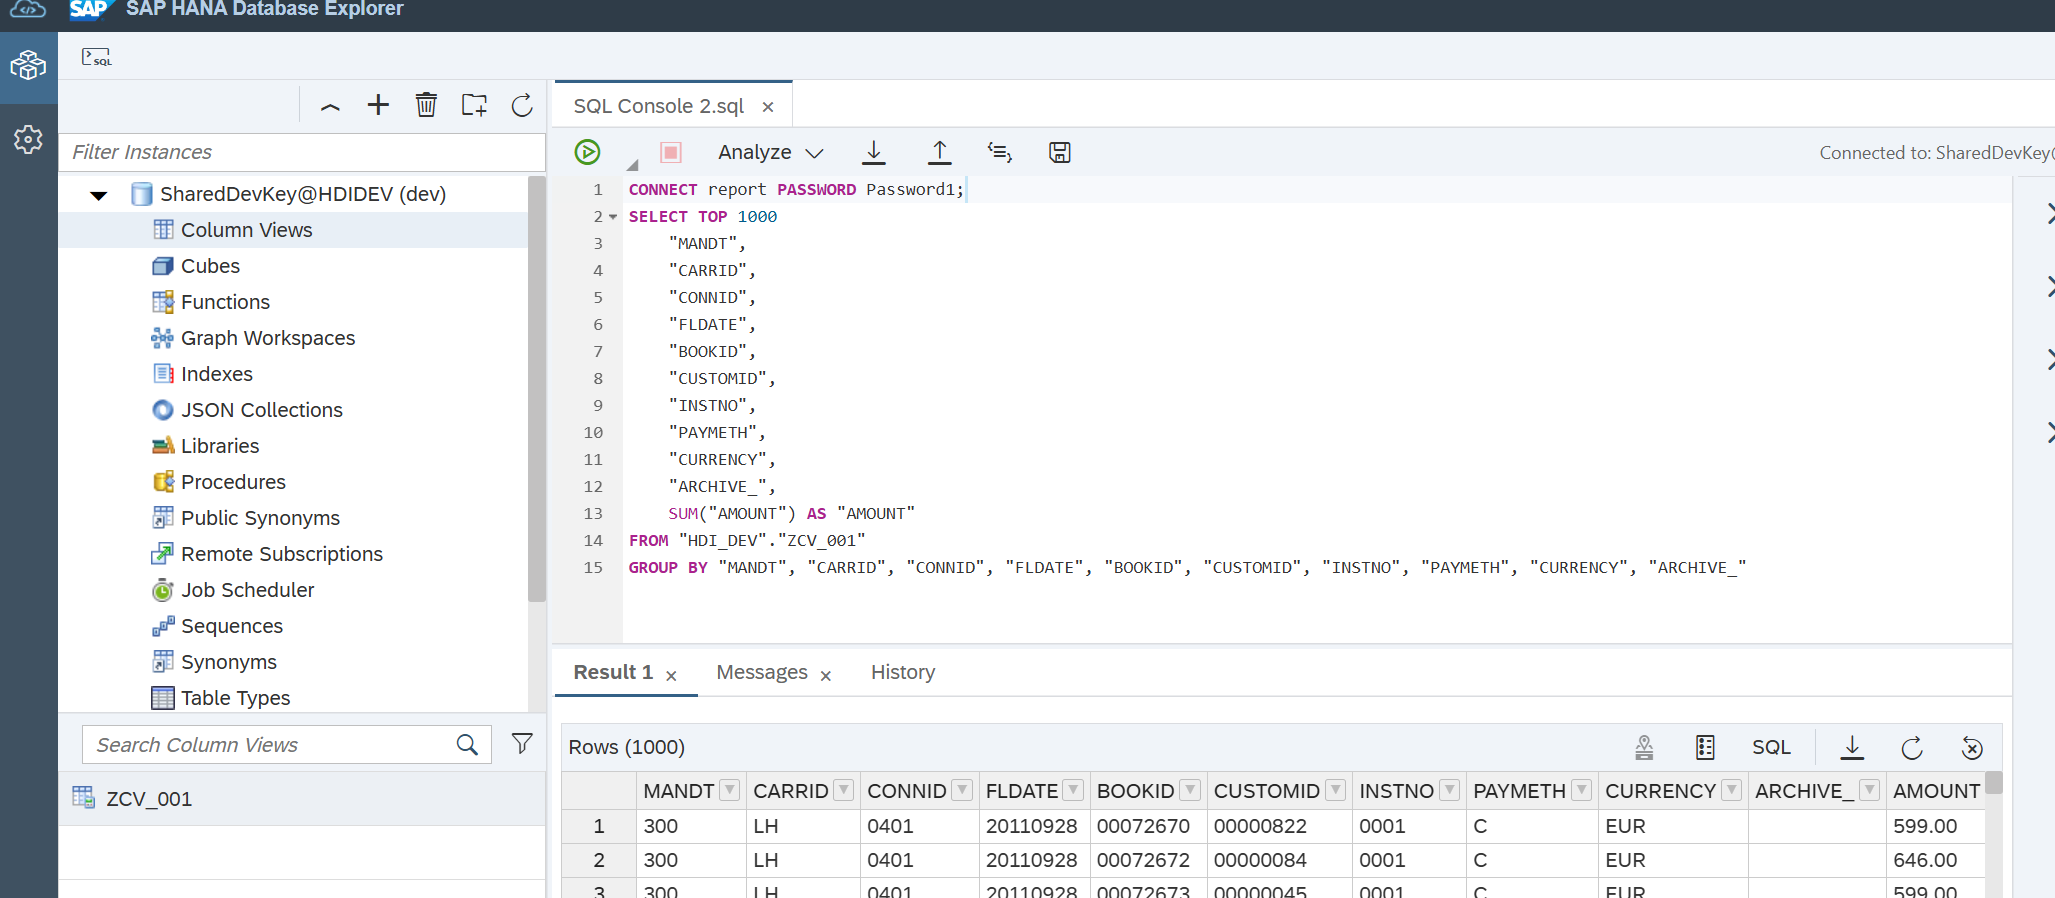This screenshot has width=2055, height=898.
Task: Save the SQL console file
Action: (1060, 152)
